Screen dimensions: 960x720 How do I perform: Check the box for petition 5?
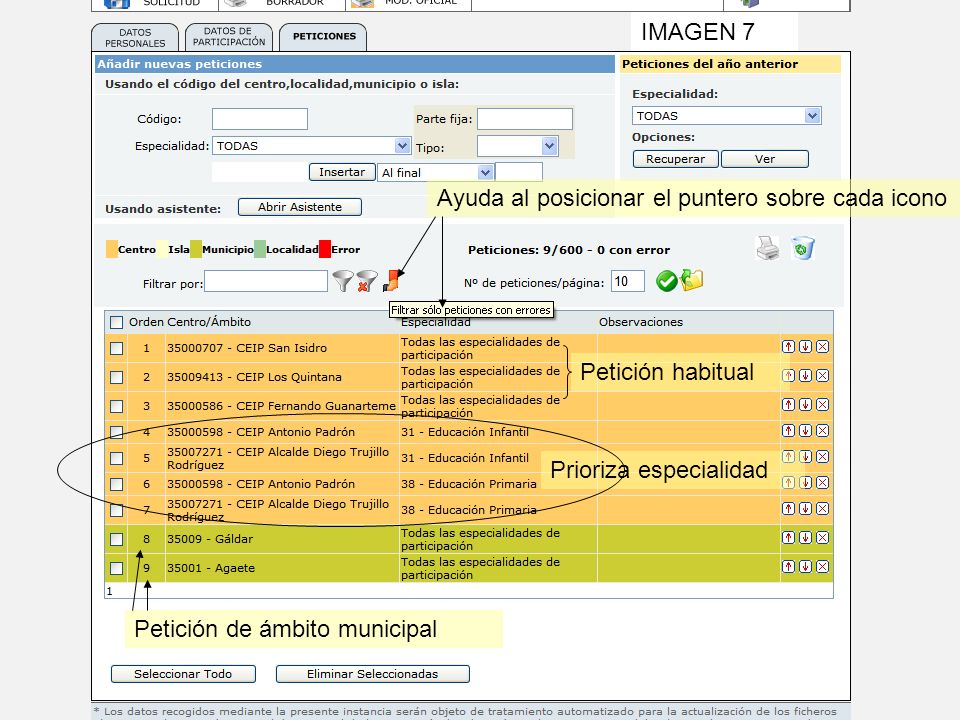coord(116,459)
